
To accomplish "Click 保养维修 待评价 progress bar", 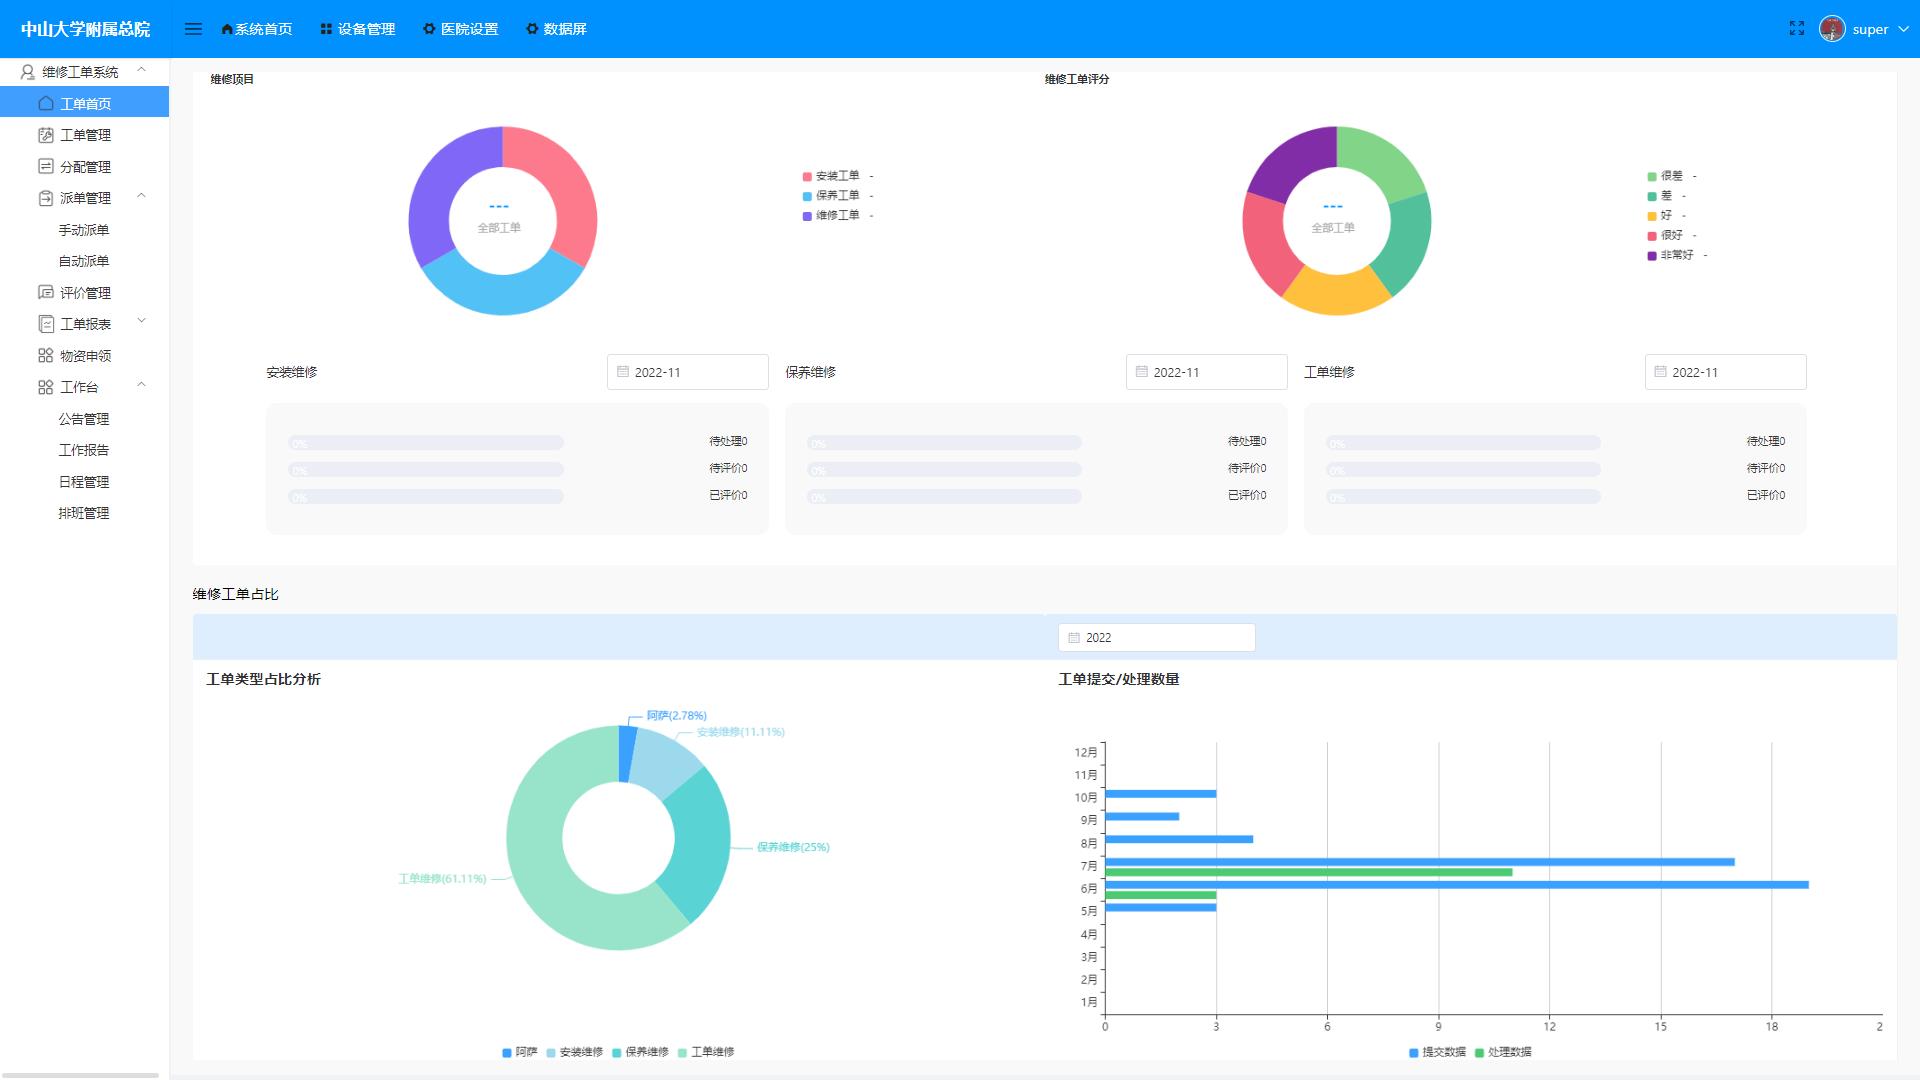I will click(x=945, y=470).
